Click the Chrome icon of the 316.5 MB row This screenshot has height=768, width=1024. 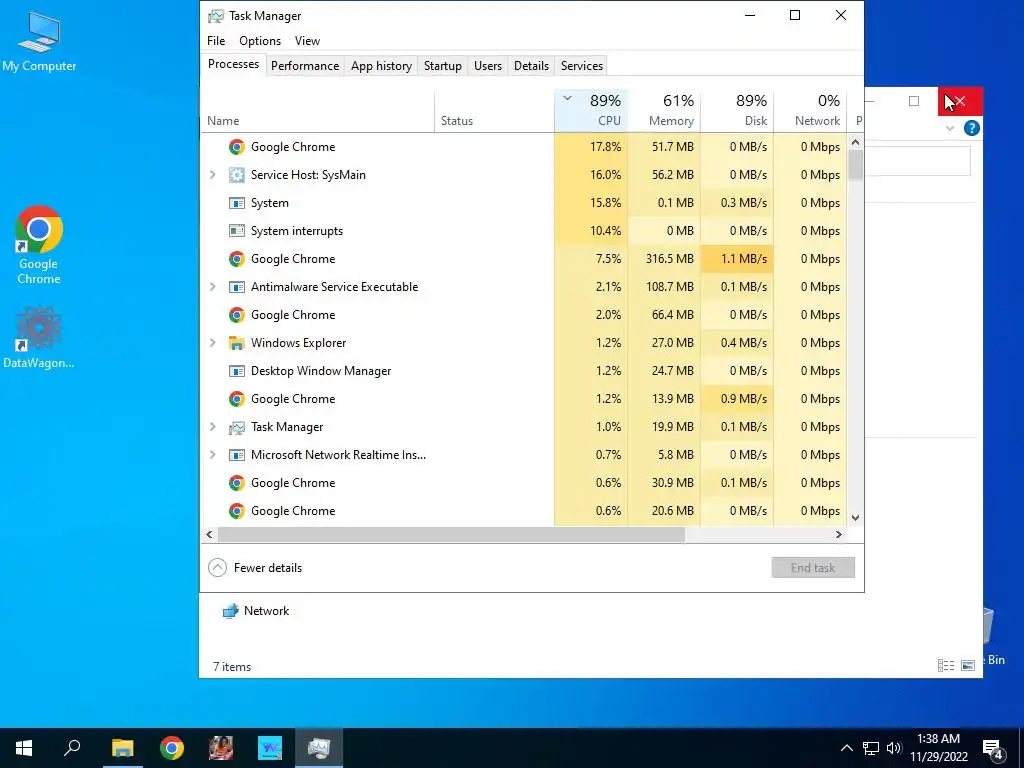tap(236, 259)
